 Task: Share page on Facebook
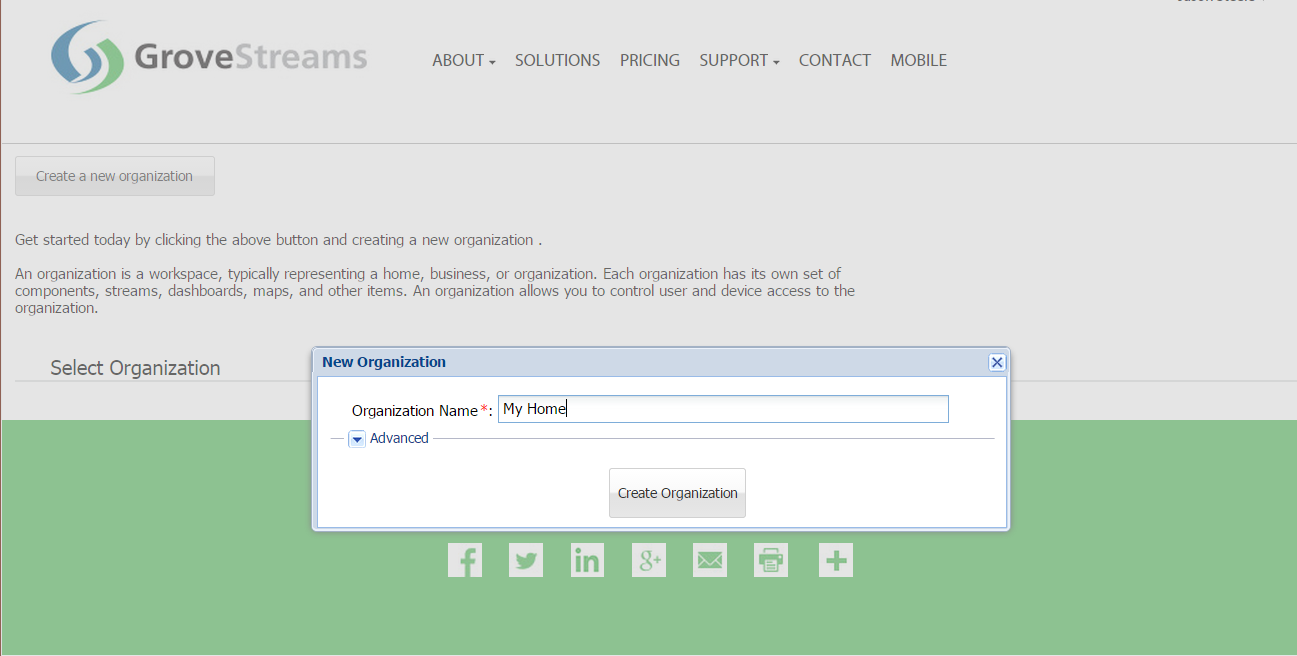[465, 560]
